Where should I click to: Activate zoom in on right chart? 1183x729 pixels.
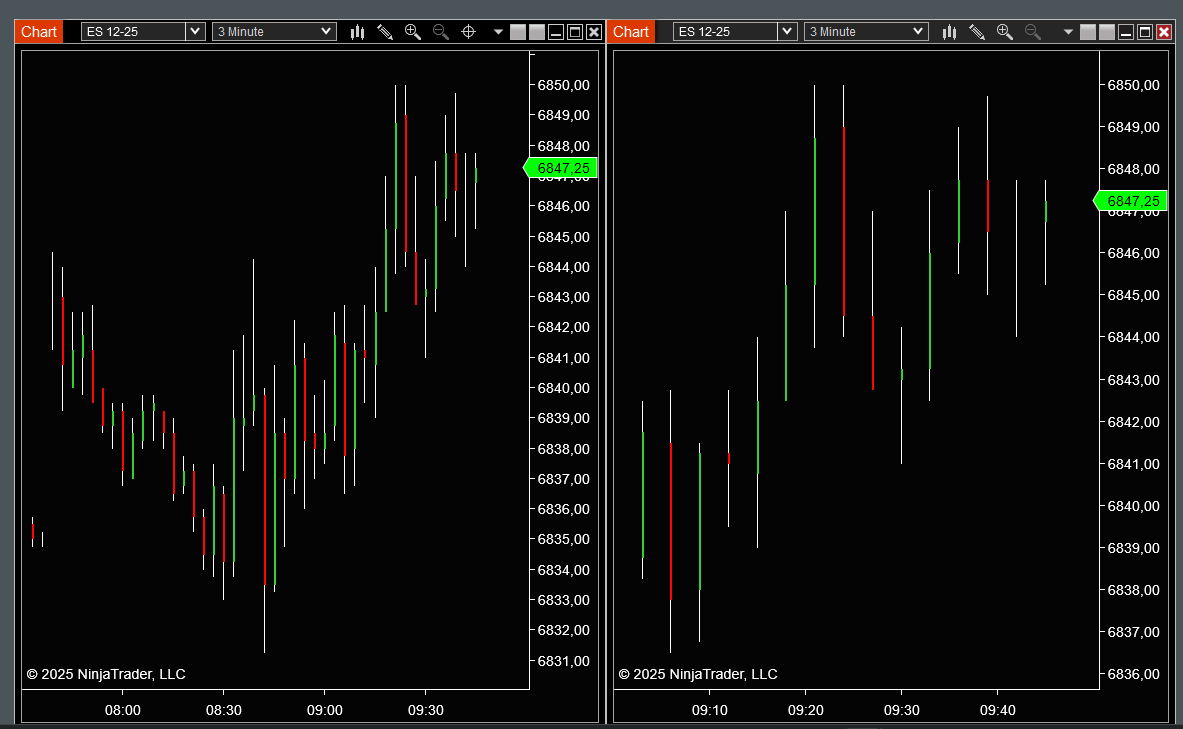[x=1004, y=32]
